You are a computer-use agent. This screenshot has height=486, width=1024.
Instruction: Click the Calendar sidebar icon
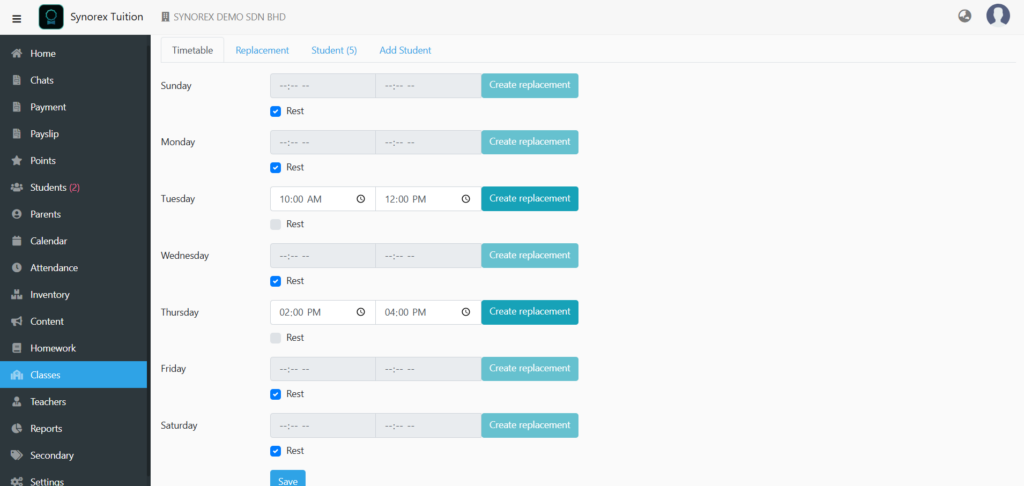18,241
